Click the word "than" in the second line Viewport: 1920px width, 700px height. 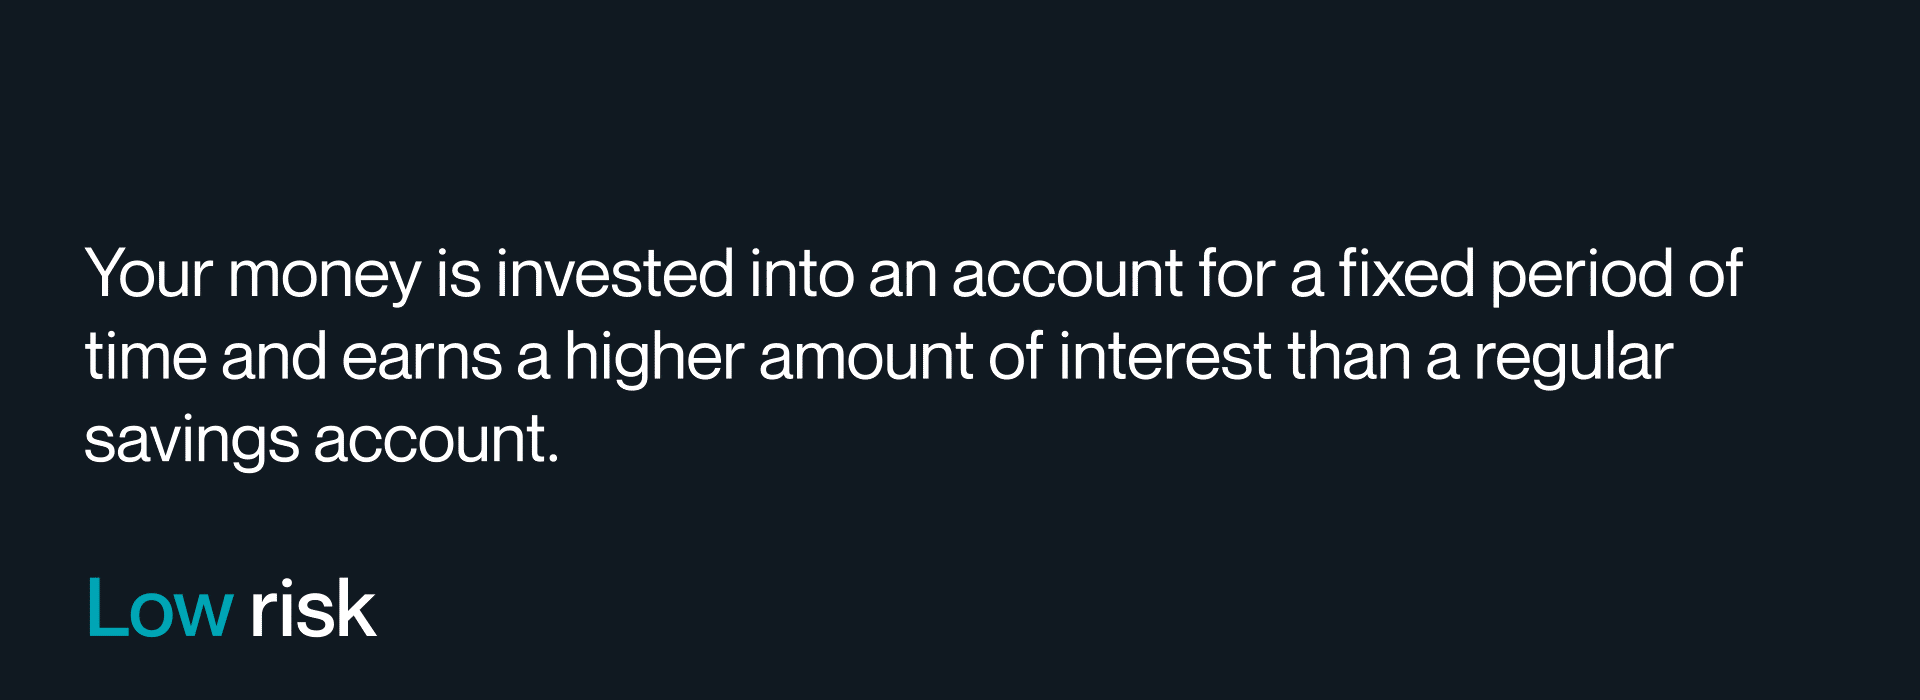[1349, 358]
